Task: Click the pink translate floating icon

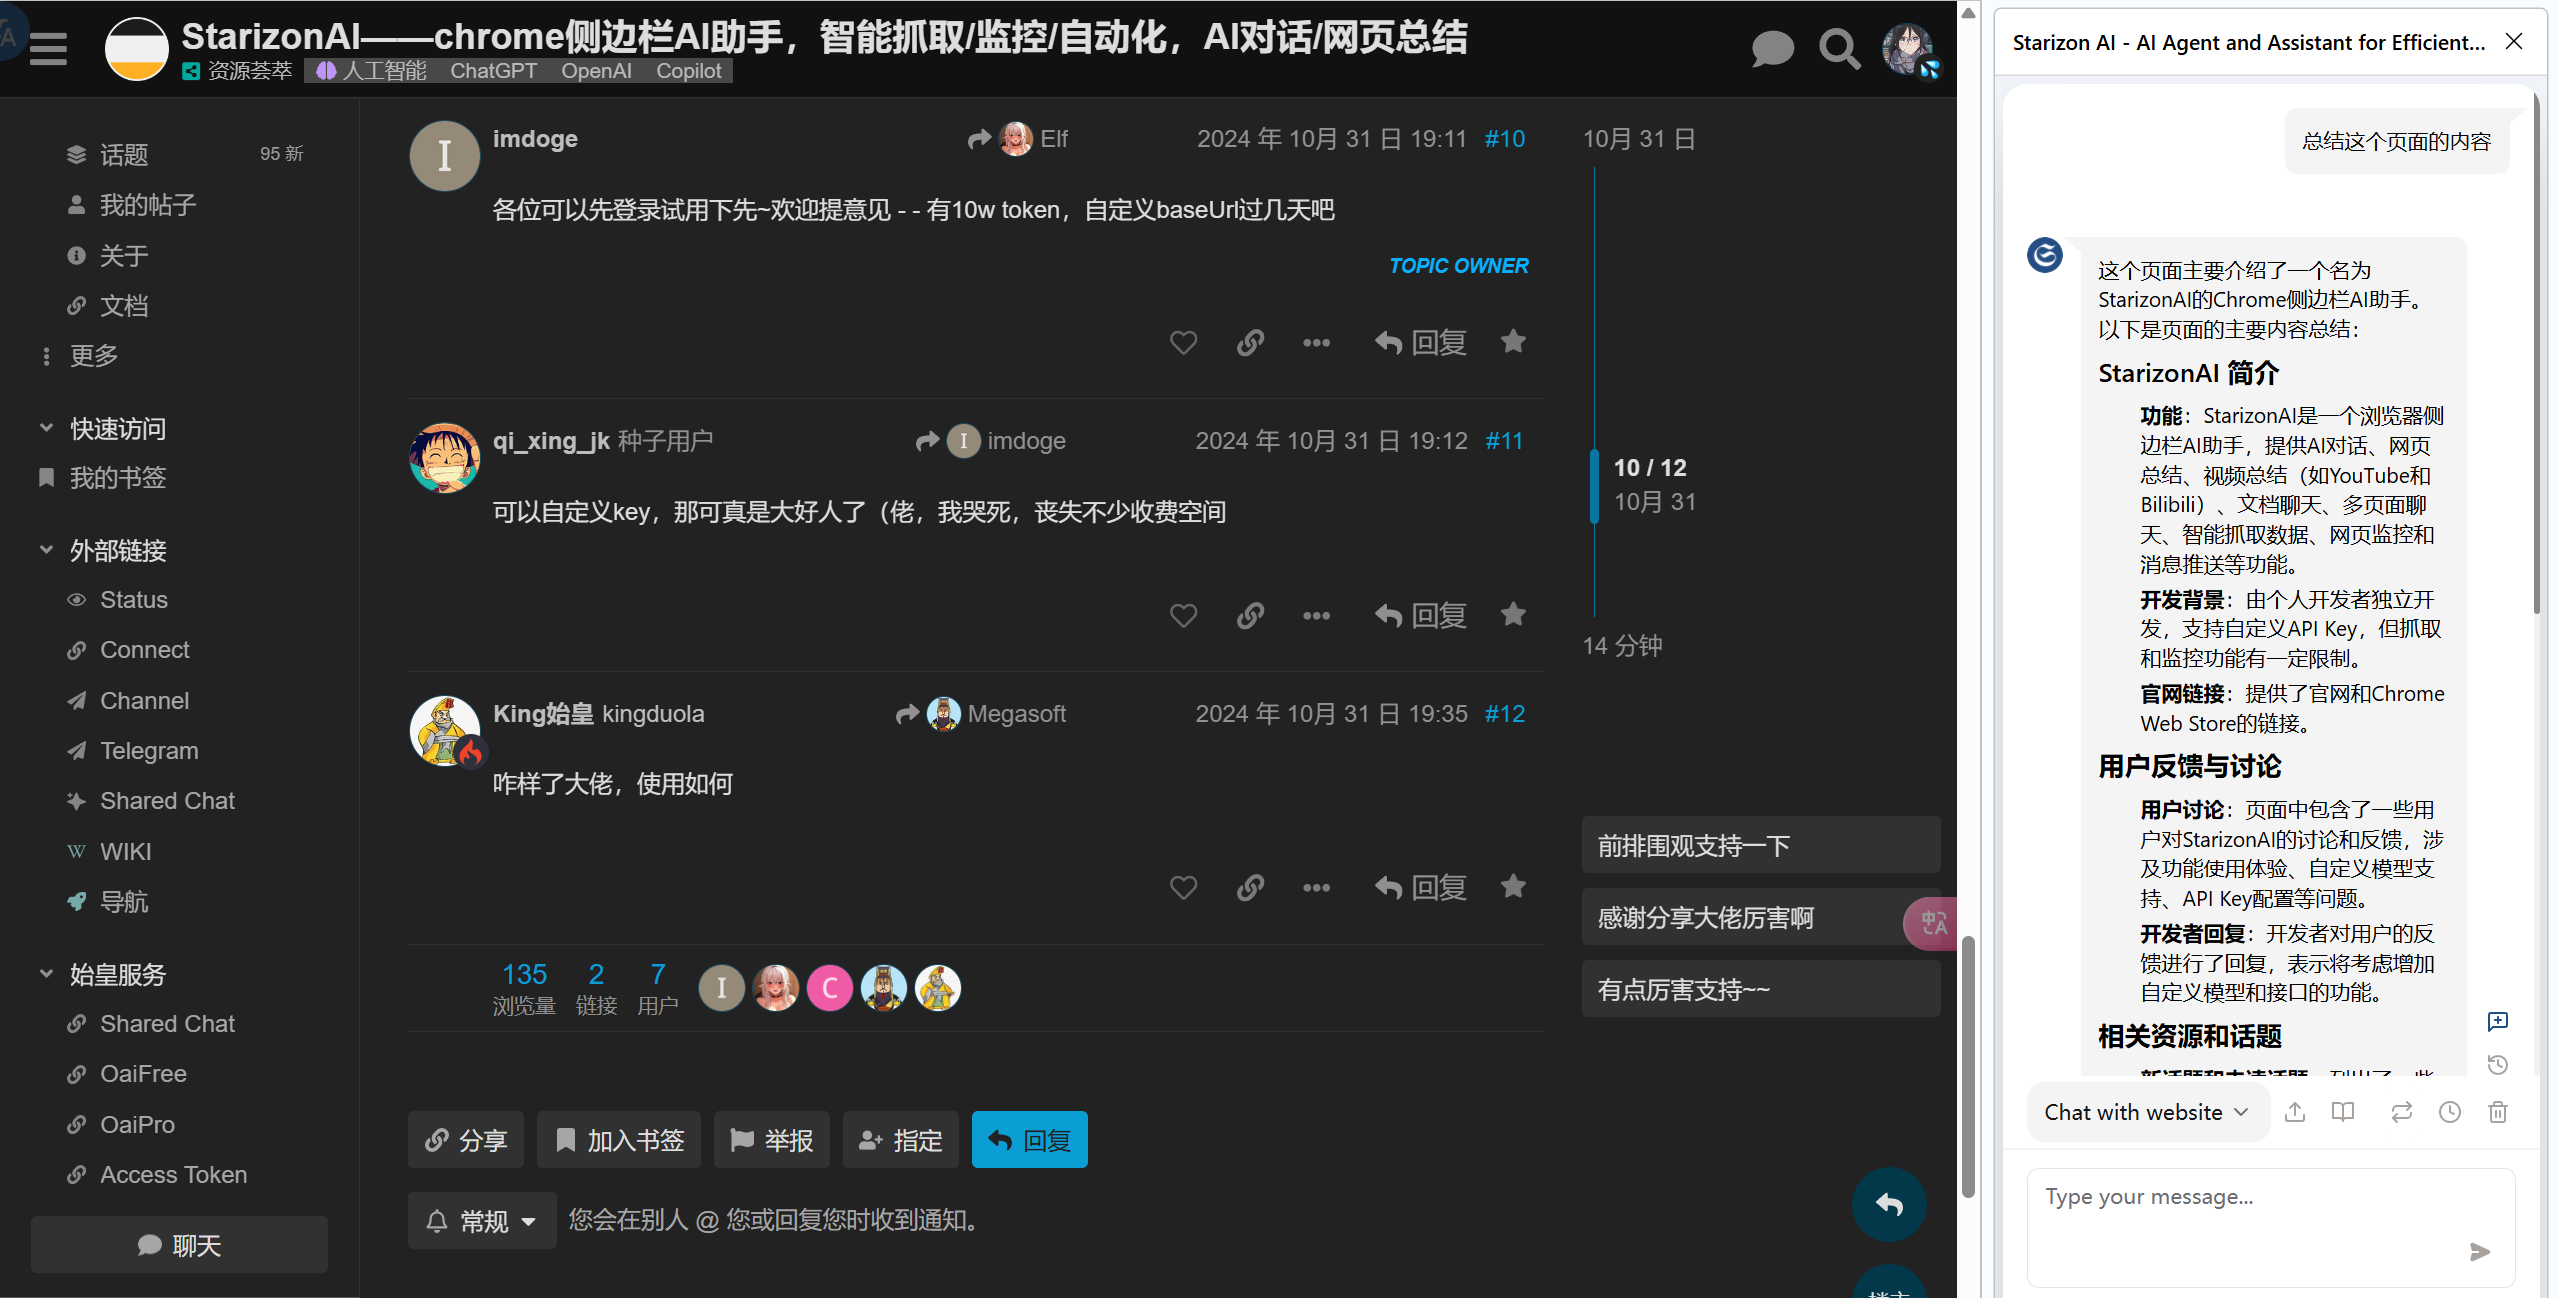Action: coord(1932,923)
